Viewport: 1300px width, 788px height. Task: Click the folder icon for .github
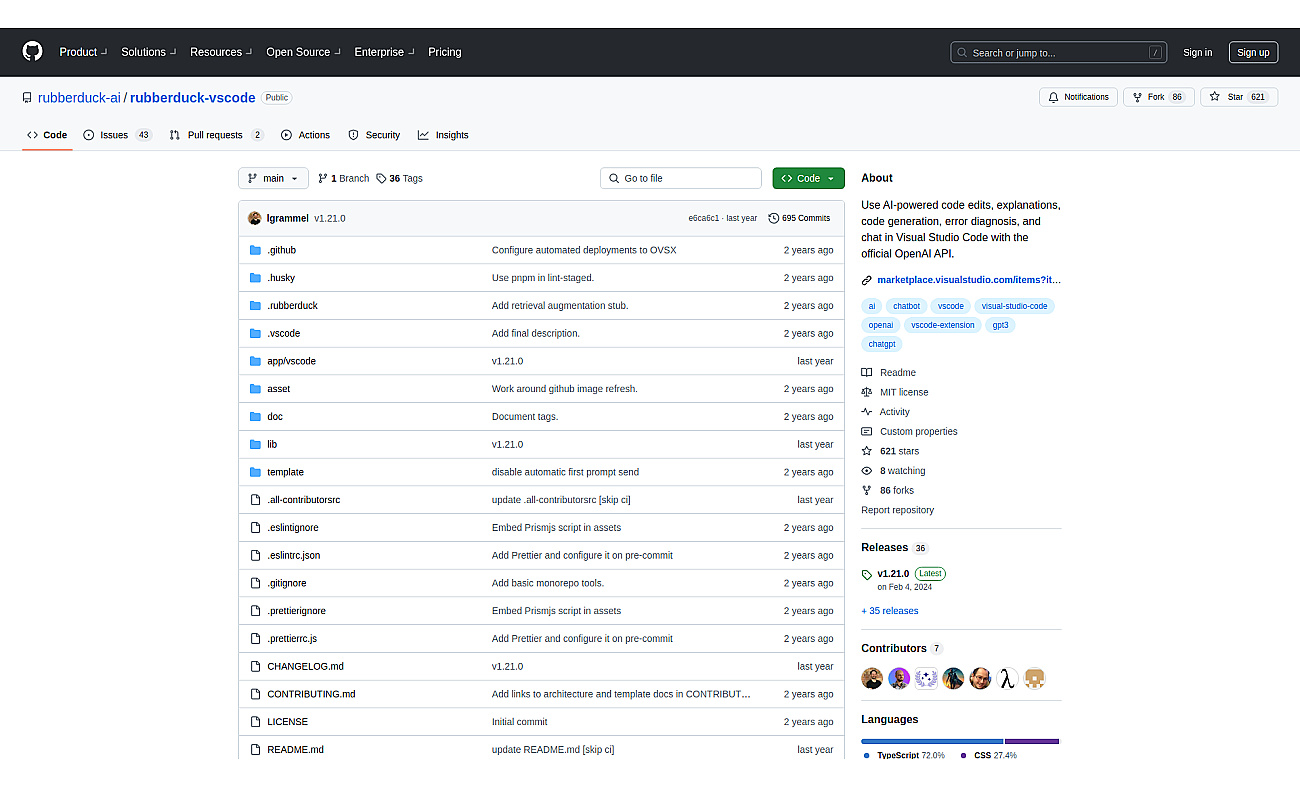click(256, 250)
